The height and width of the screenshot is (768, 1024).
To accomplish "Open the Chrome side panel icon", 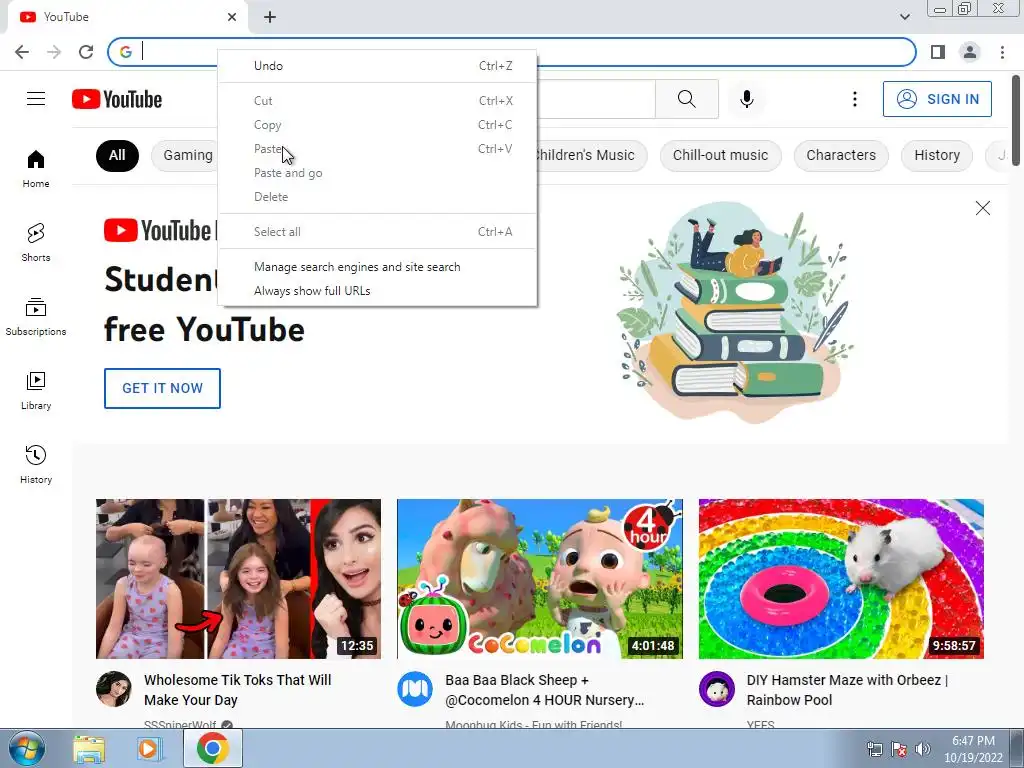I will point(938,52).
